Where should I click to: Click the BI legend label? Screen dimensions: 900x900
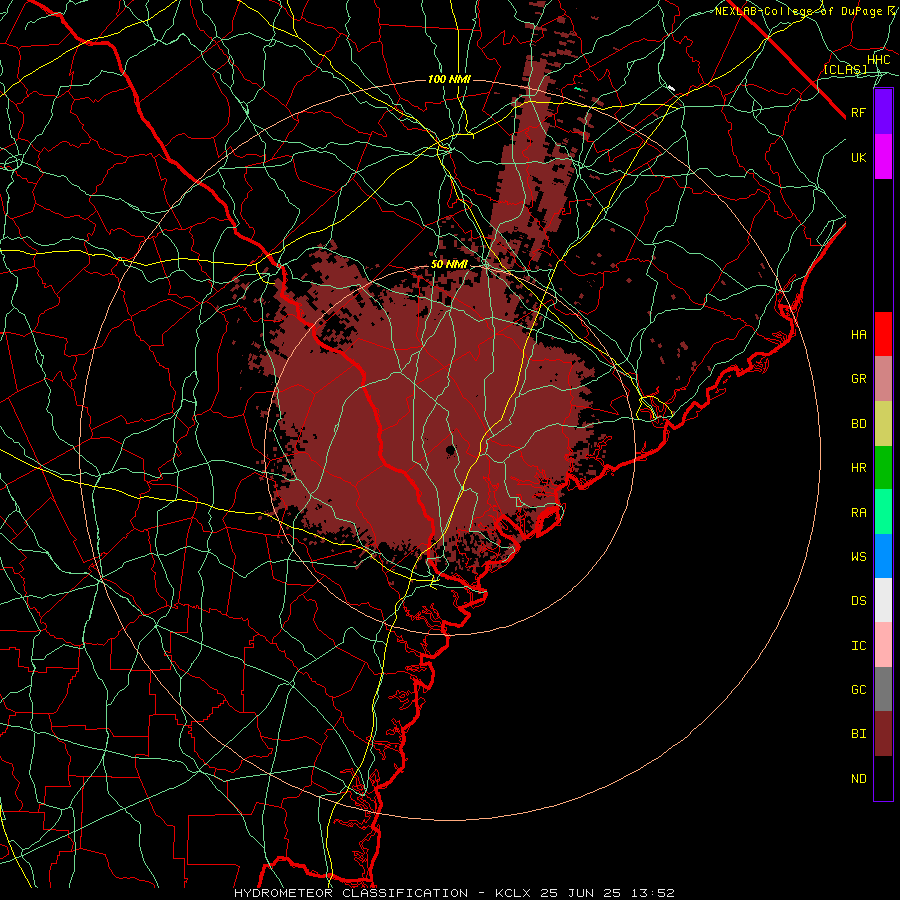coord(858,734)
